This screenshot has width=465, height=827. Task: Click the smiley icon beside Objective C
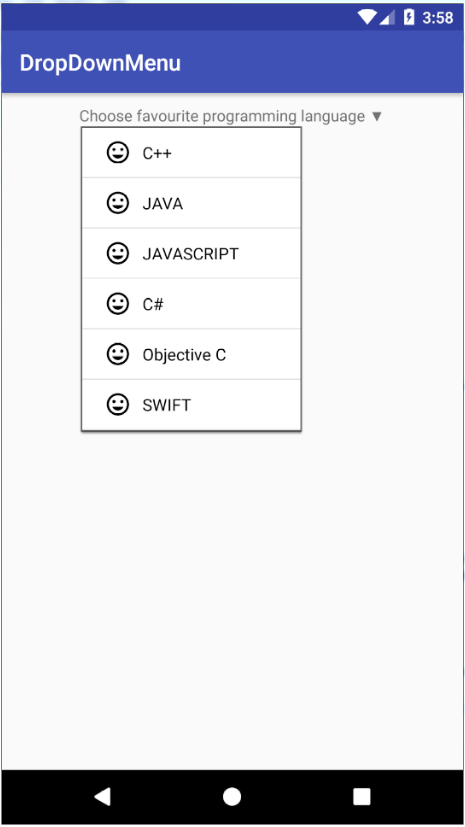(x=118, y=354)
